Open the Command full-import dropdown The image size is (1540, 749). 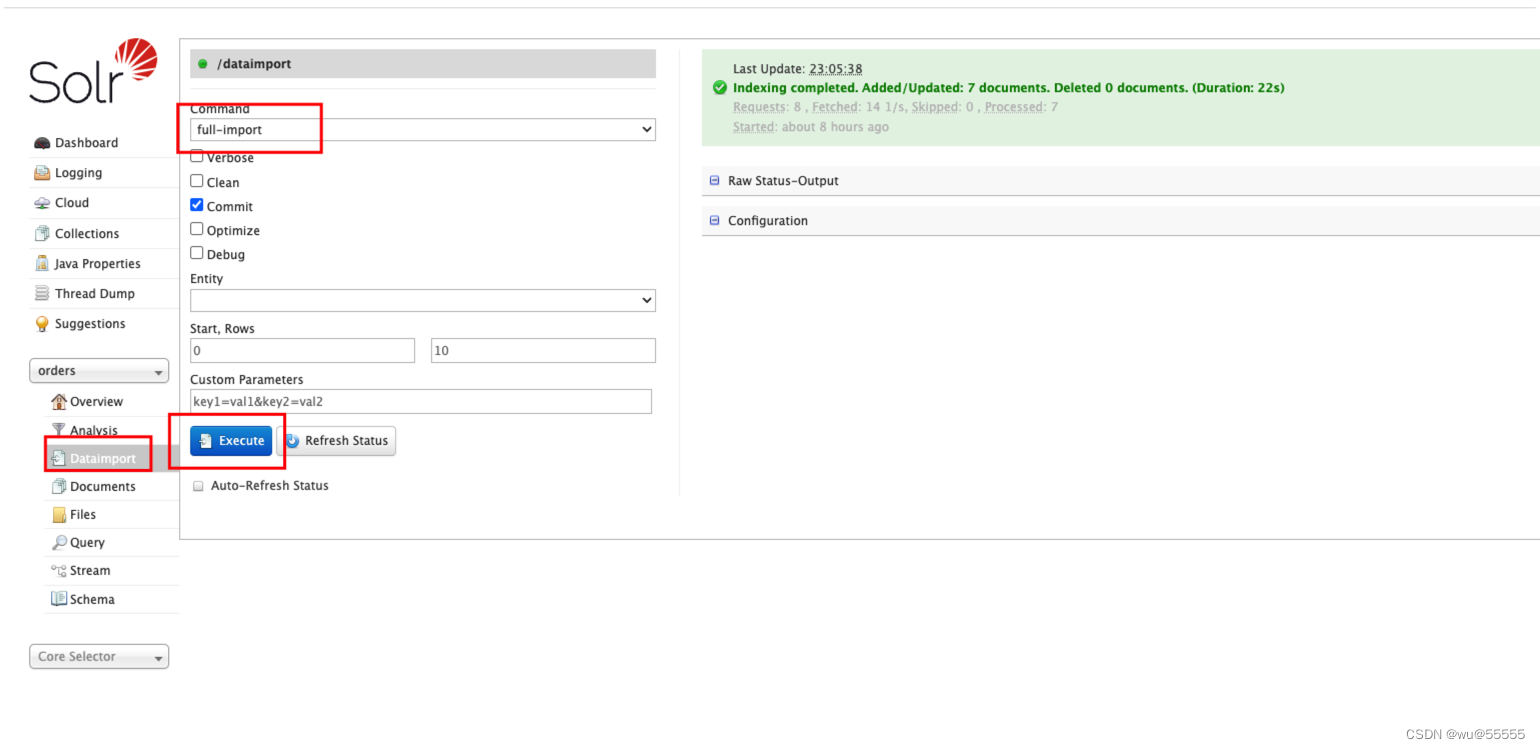[x=423, y=130]
